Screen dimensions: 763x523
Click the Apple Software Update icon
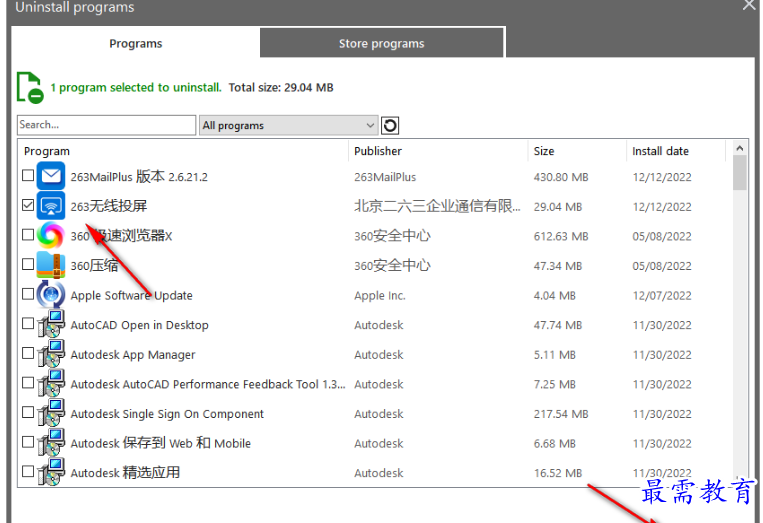tap(51, 295)
